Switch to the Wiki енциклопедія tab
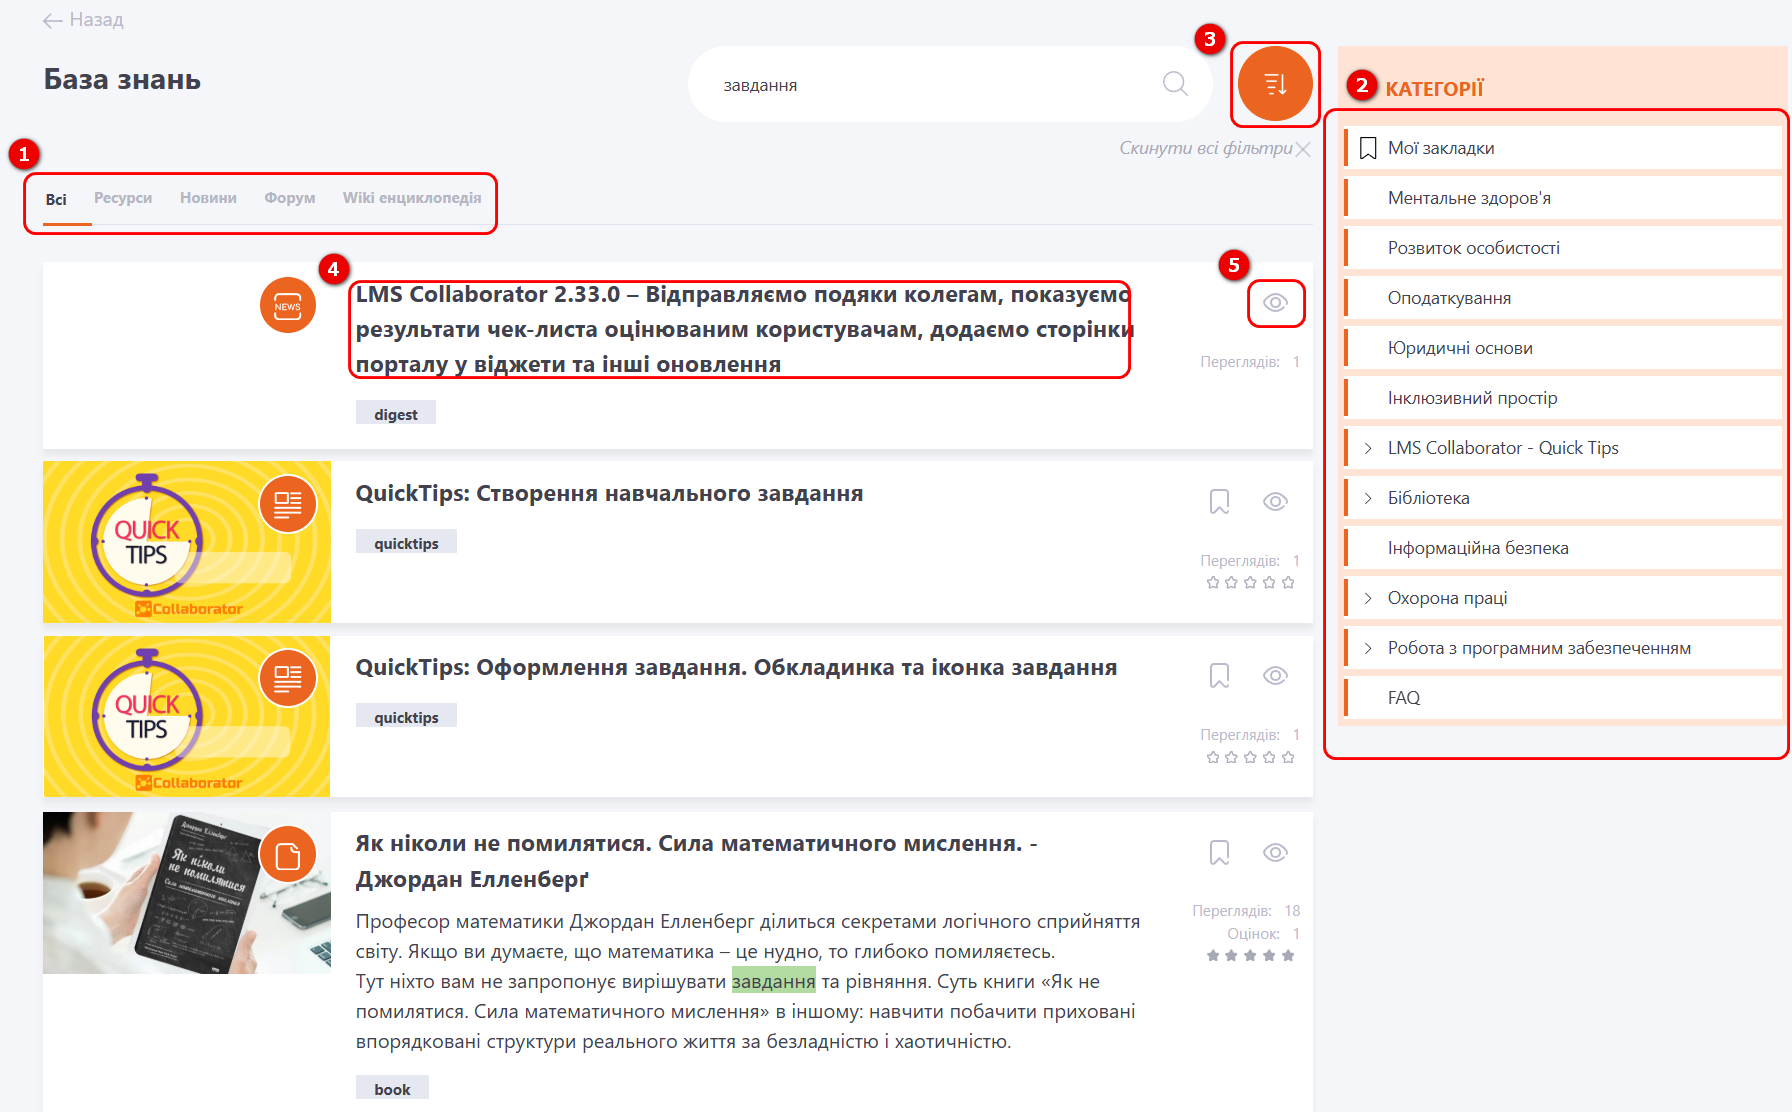 click(x=411, y=198)
